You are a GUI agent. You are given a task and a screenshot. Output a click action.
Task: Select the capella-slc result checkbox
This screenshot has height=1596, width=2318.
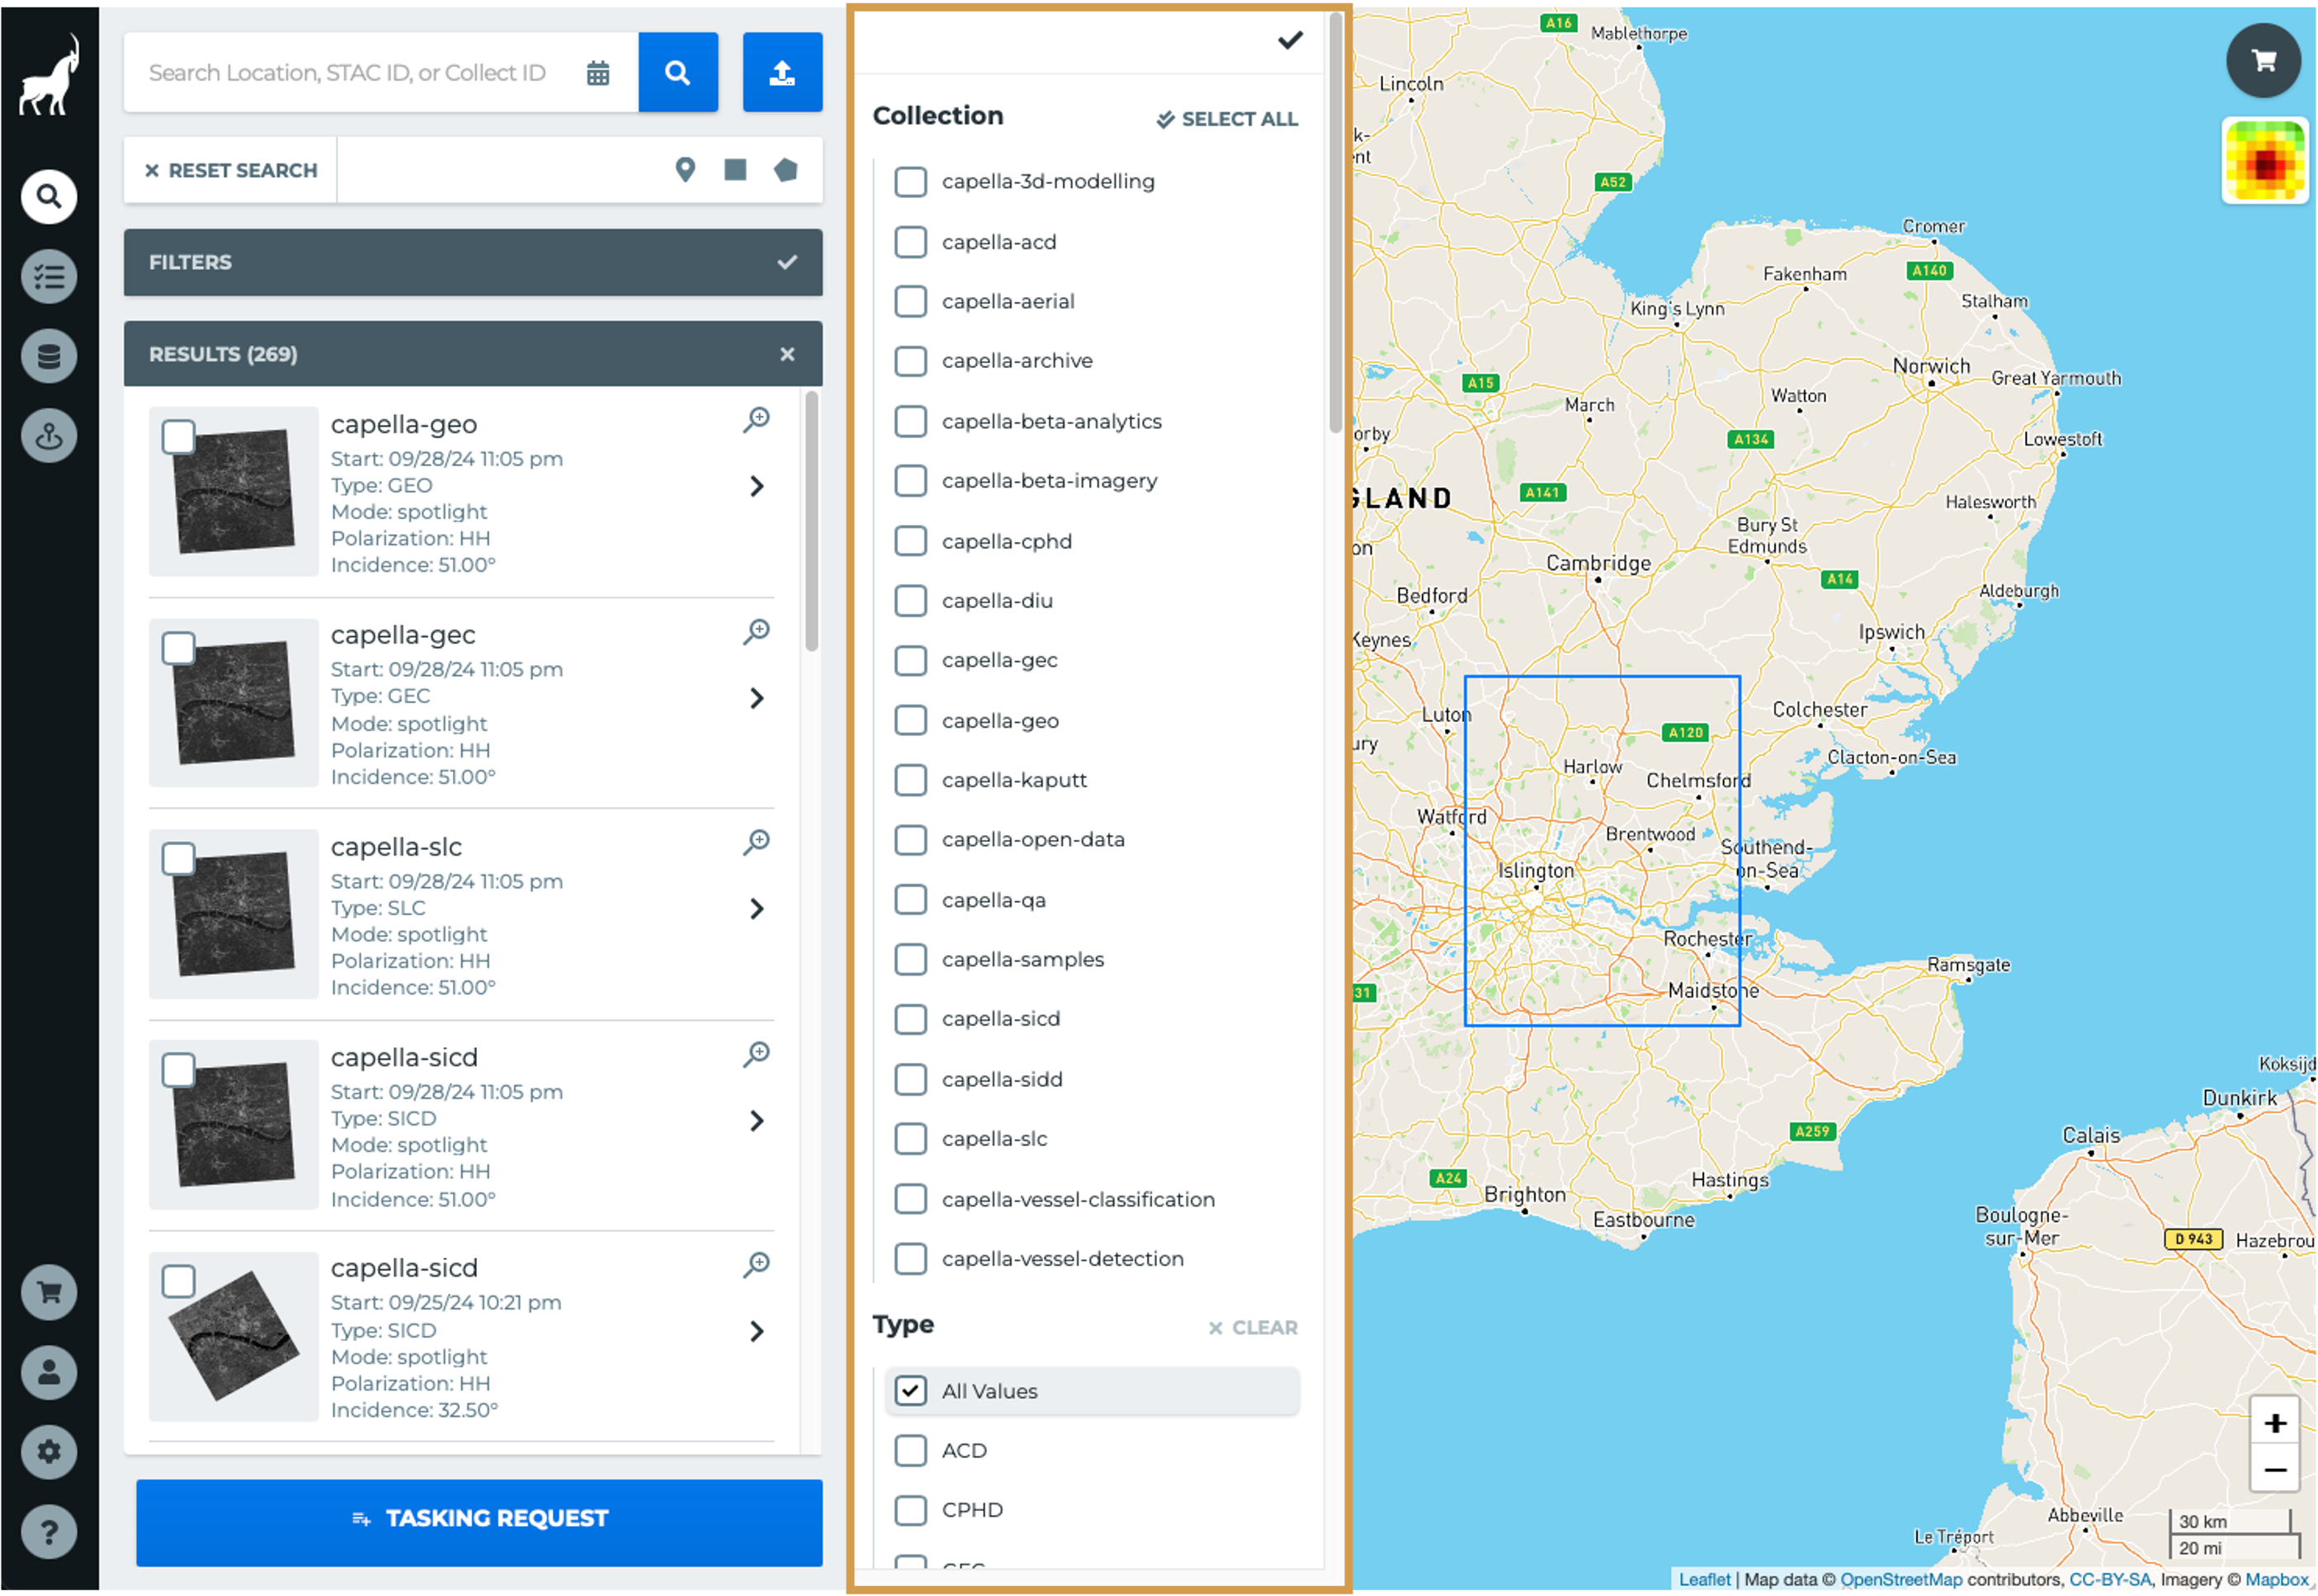[x=178, y=859]
